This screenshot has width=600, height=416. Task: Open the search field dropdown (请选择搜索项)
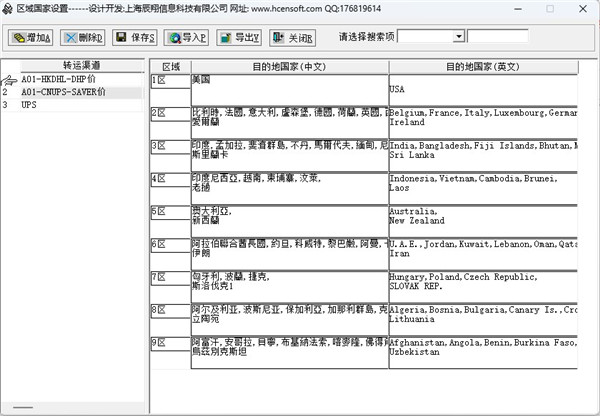459,37
